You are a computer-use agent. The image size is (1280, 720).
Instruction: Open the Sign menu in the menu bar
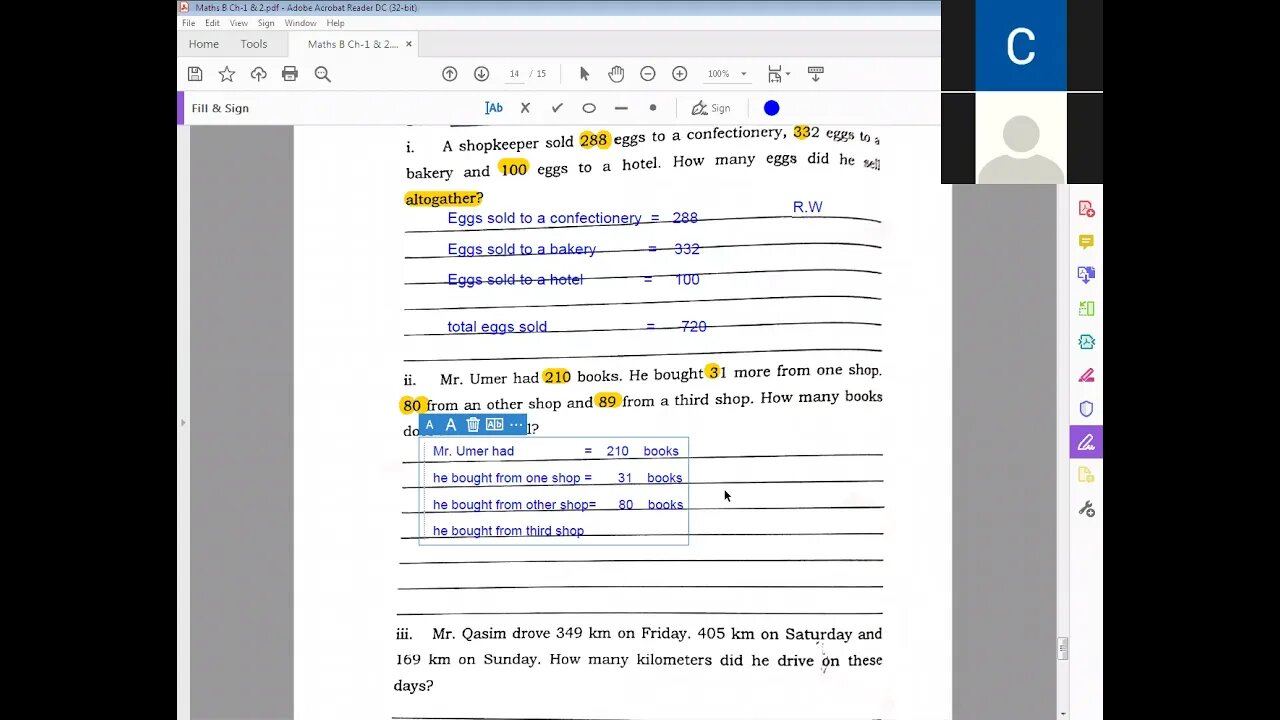266,23
